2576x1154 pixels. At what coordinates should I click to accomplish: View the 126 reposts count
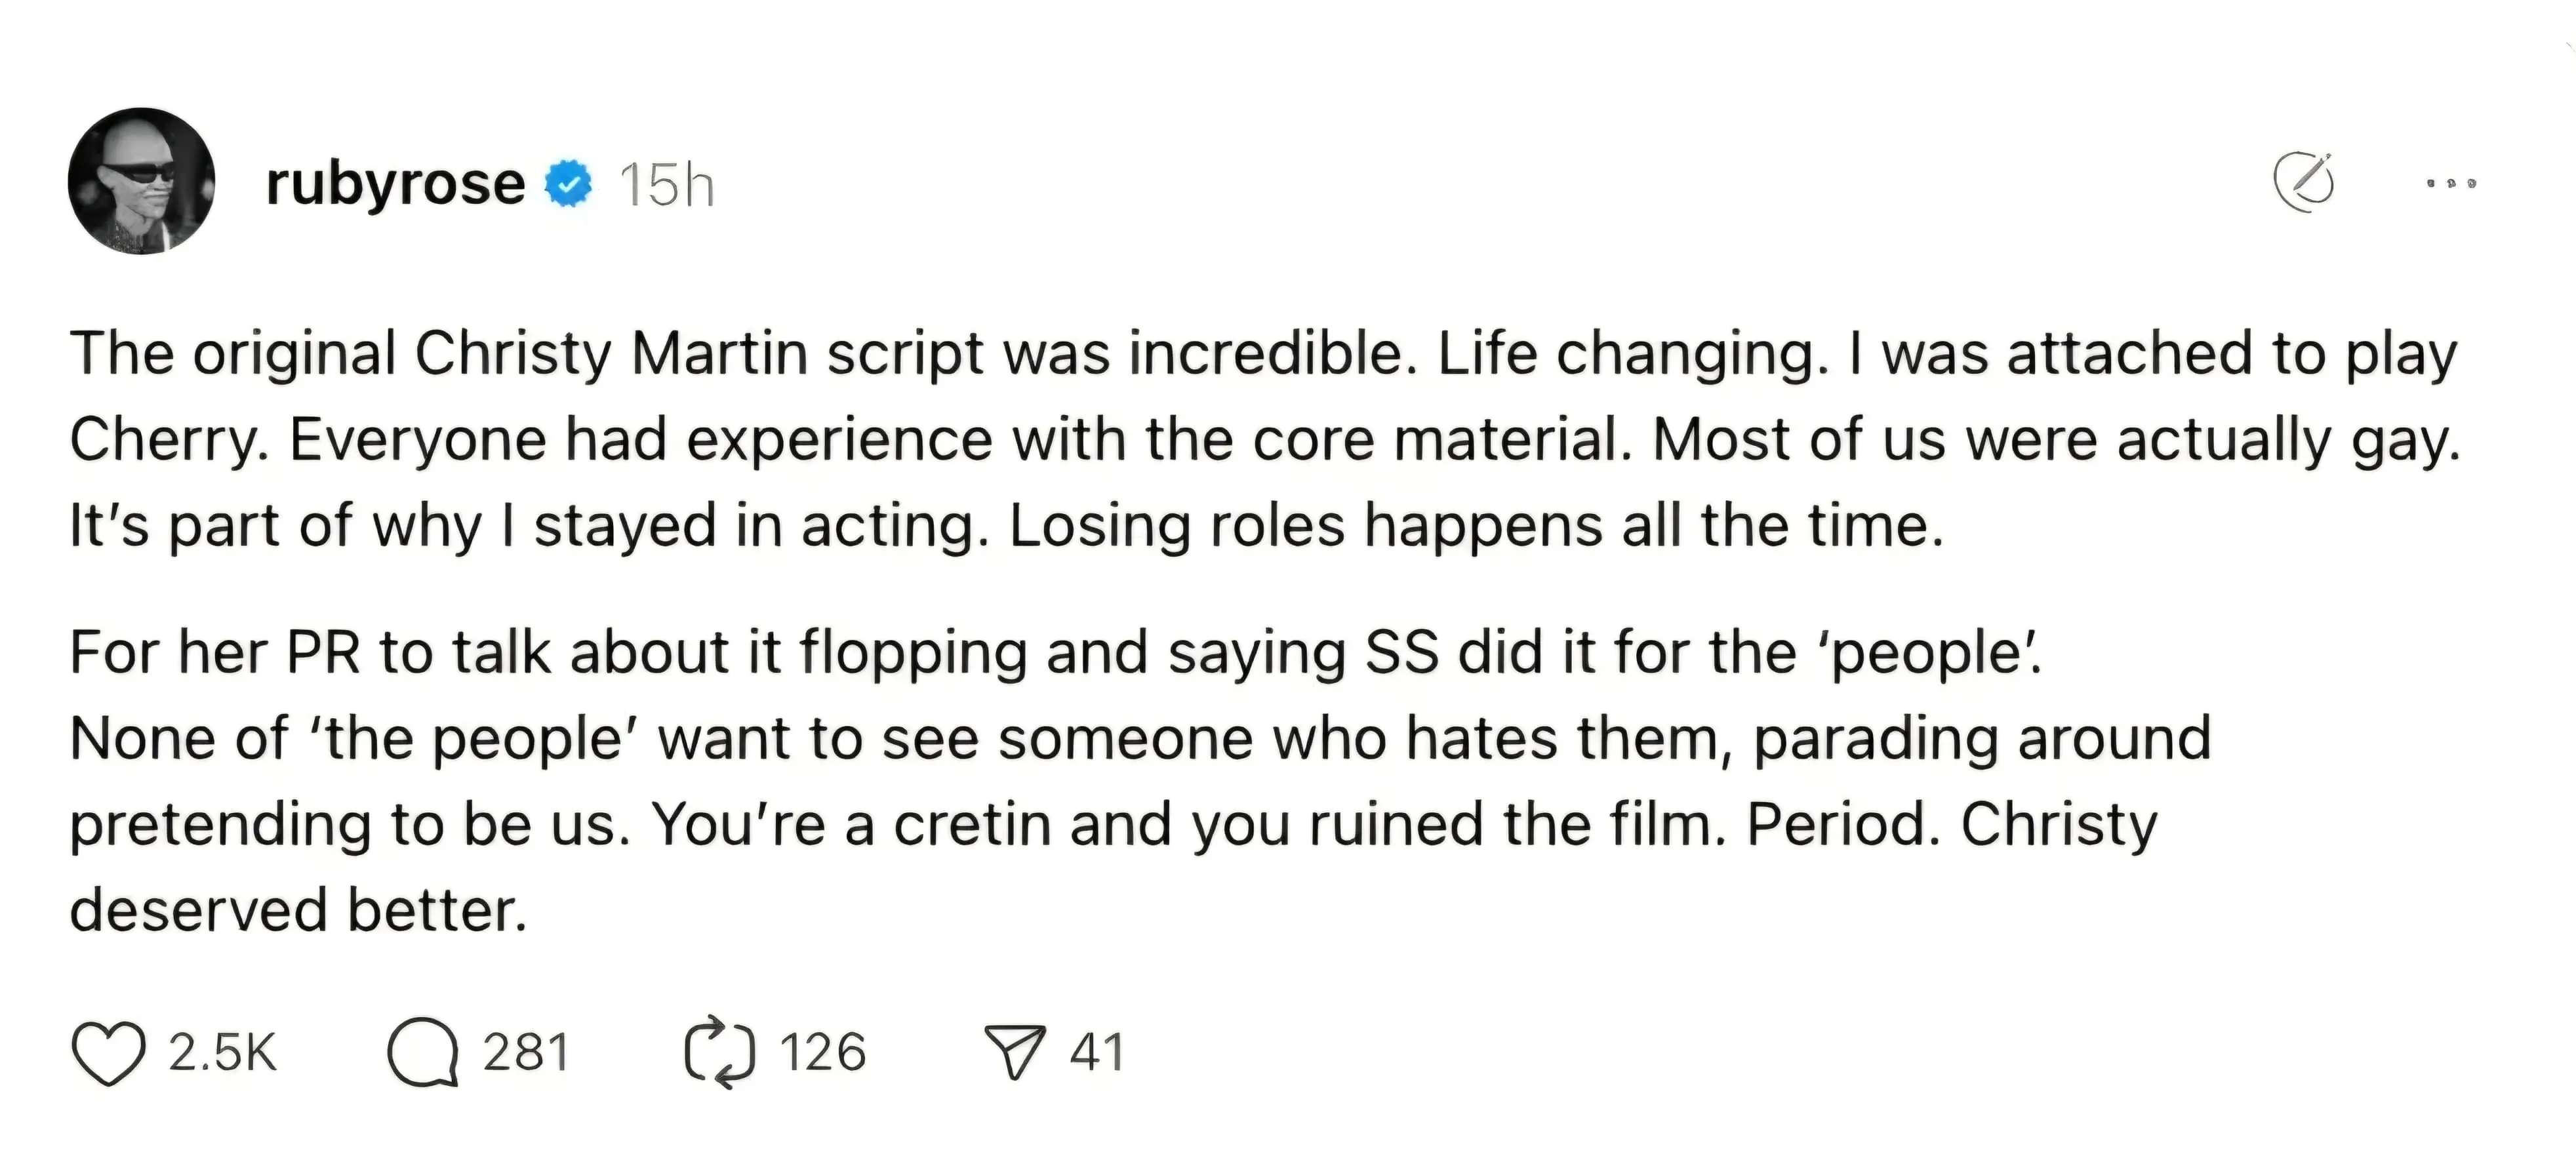822,1053
